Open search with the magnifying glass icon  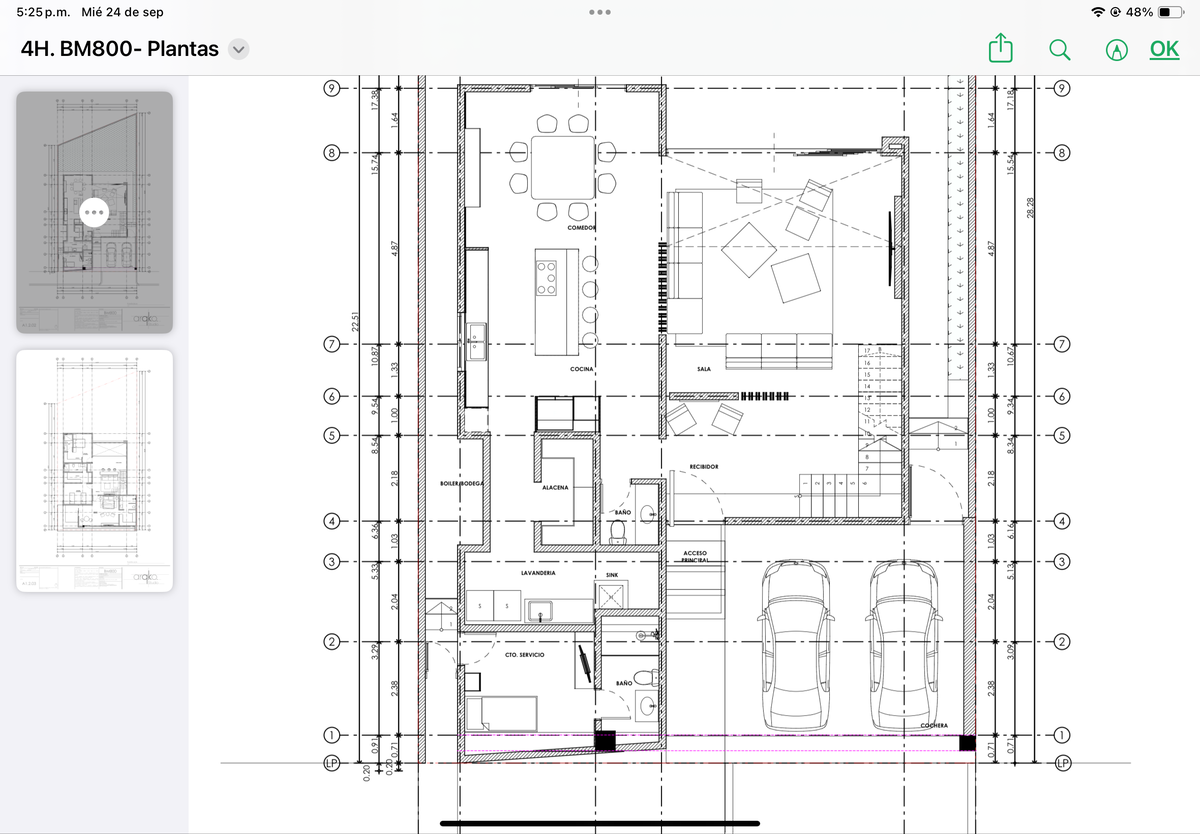(1059, 50)
